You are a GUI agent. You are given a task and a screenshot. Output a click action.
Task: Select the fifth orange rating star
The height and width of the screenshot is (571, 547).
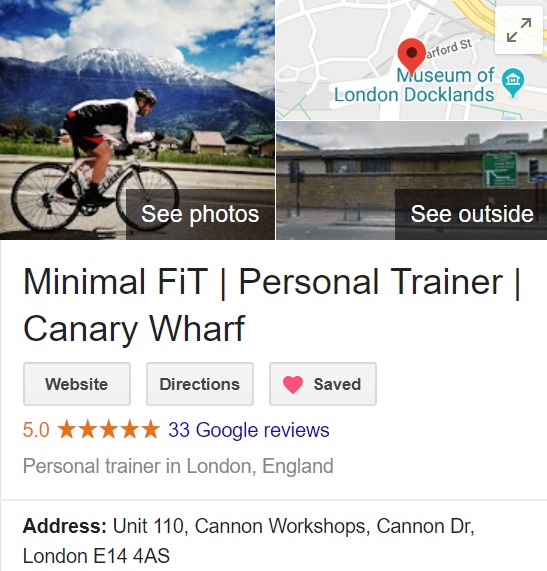coord(151,429)
